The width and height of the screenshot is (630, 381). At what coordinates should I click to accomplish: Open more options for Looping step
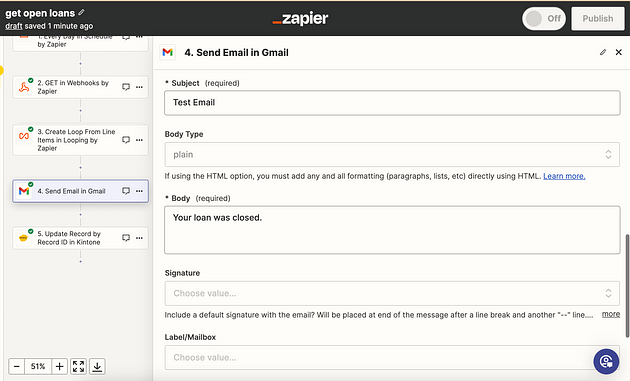coord(139,140)
